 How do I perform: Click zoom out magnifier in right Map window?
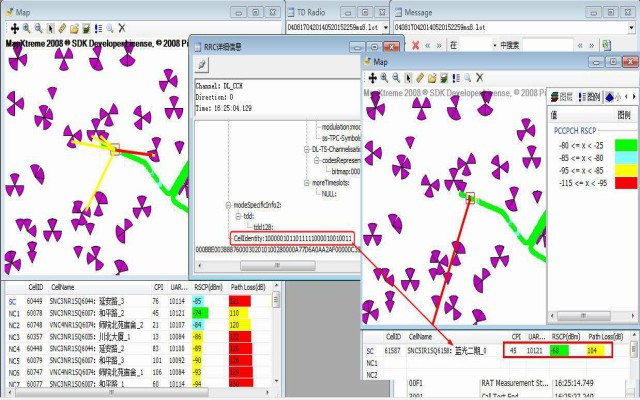pyautogui.click(x=396, y=77)
